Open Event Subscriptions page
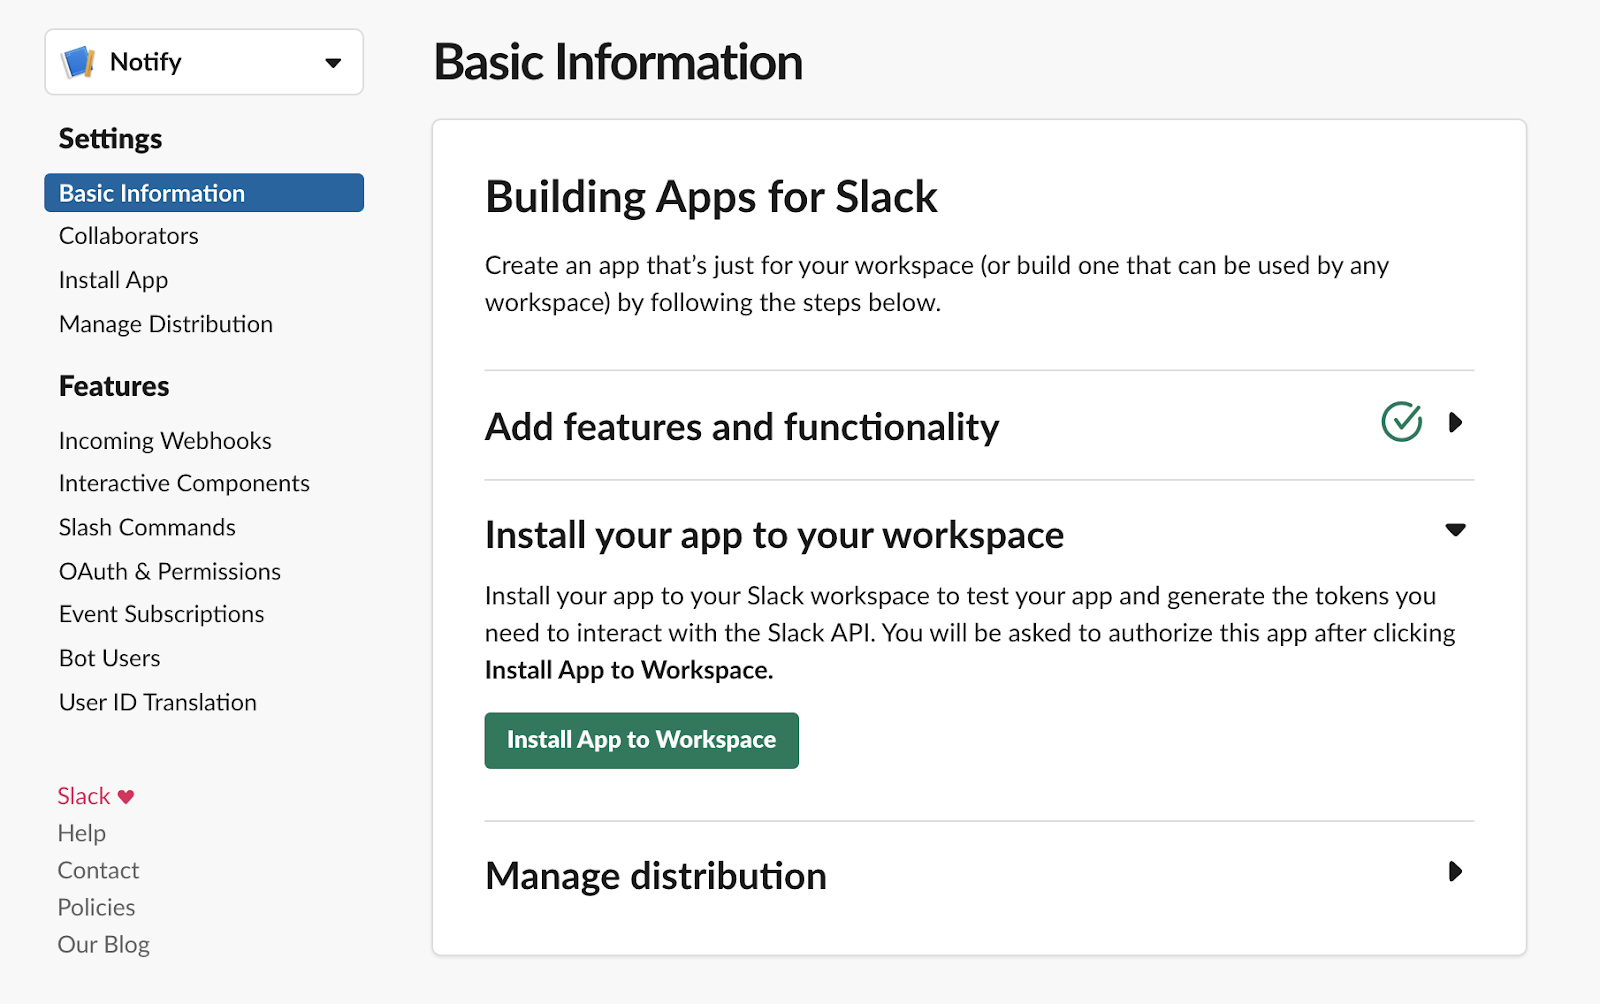 161,614
